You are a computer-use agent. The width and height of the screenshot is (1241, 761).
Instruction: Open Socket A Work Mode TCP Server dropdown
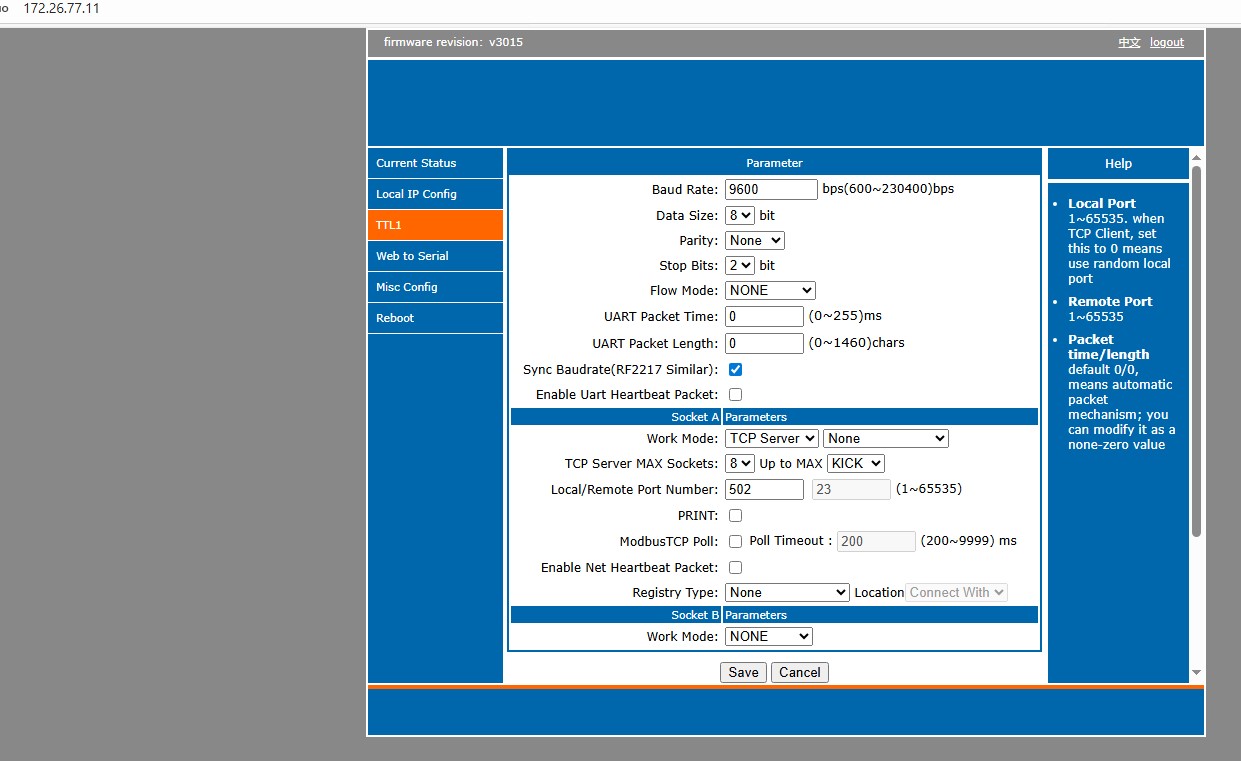(772, 438)
